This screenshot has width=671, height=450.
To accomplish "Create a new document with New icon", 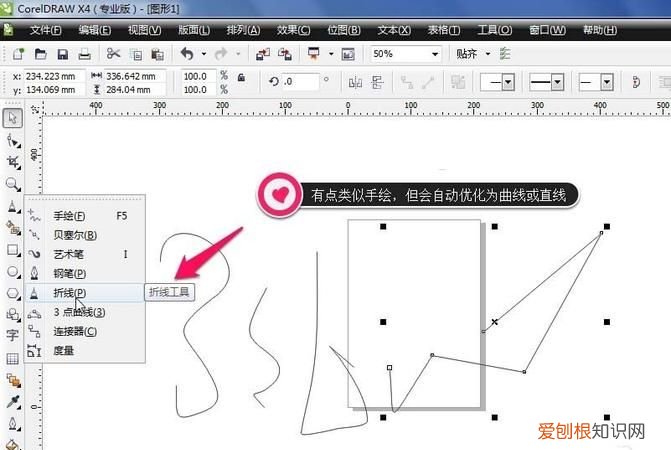I will coord(19,54).
